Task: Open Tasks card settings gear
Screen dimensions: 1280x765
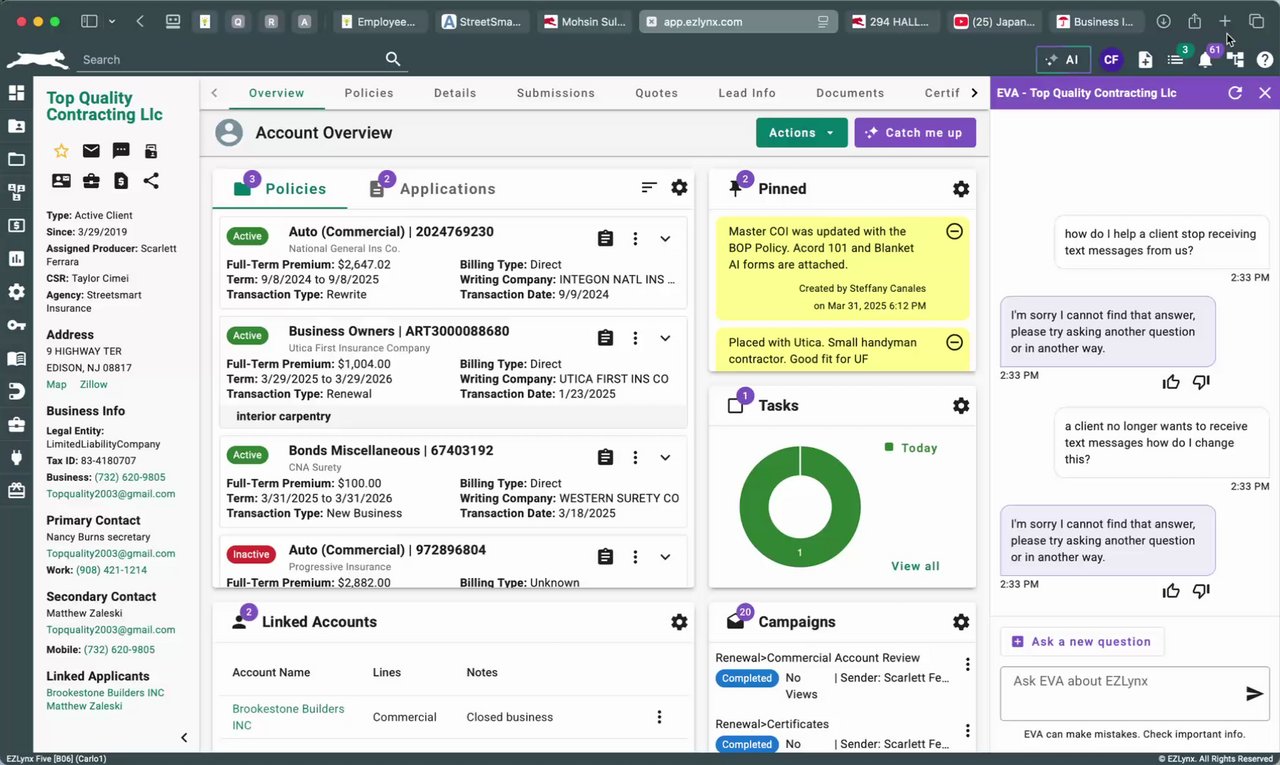Action: (x=961, y=405)
